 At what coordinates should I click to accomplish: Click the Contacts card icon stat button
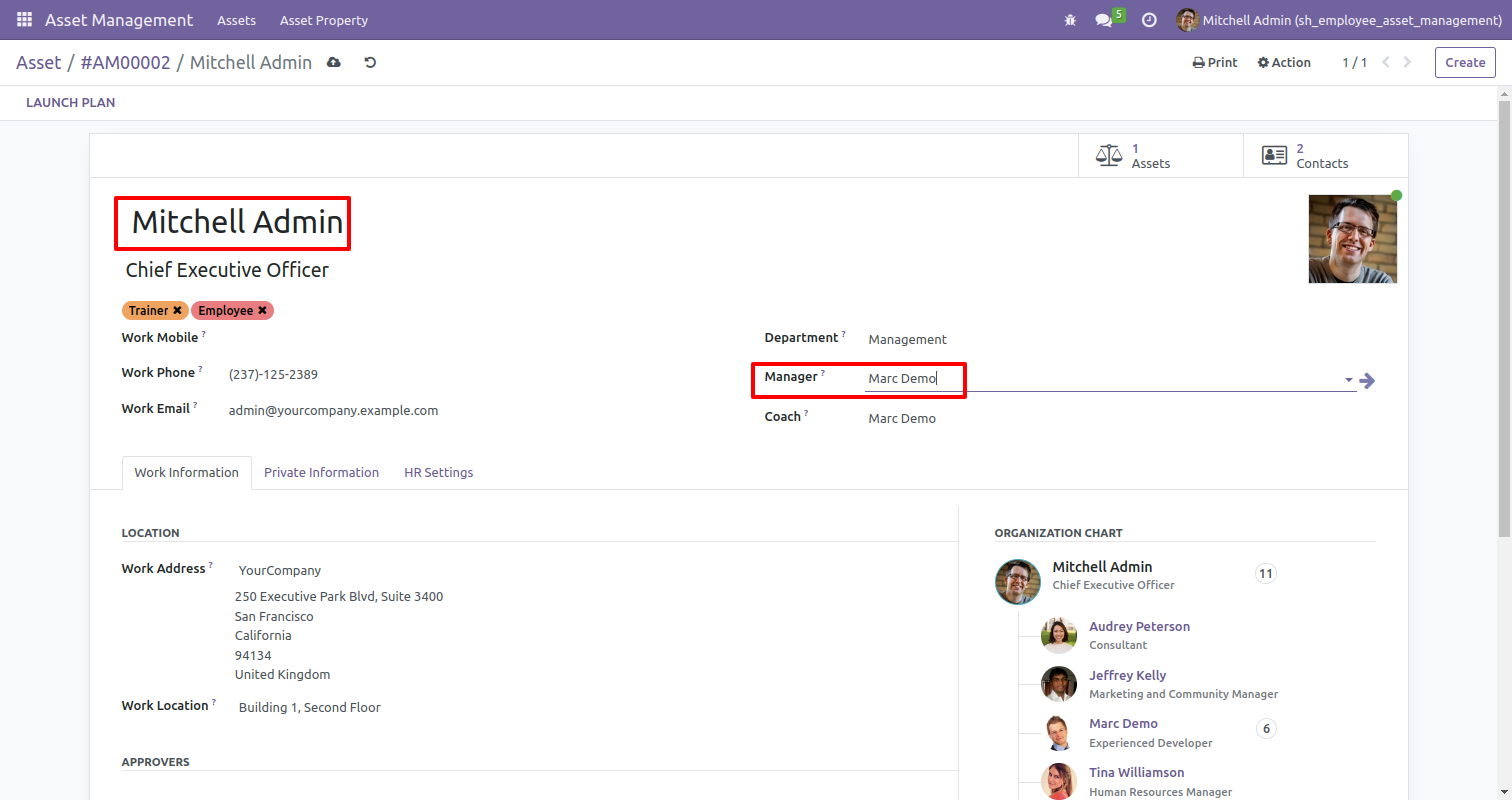[1274, 155]
